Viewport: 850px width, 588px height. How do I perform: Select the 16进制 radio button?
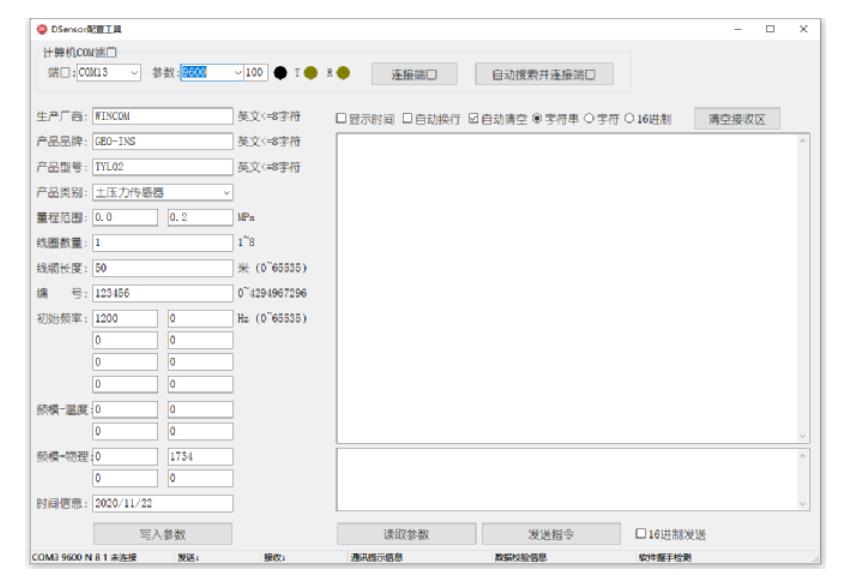point(629,118)
